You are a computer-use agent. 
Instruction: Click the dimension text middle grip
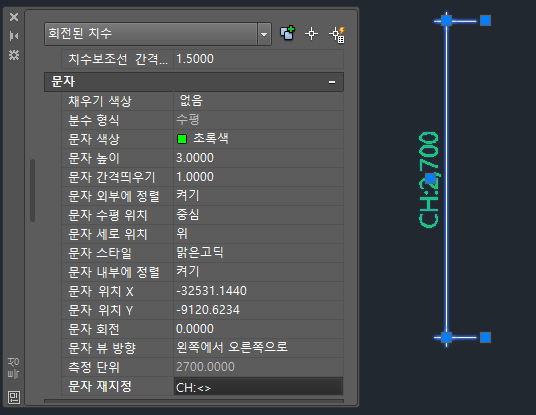[x=430, y=178]
